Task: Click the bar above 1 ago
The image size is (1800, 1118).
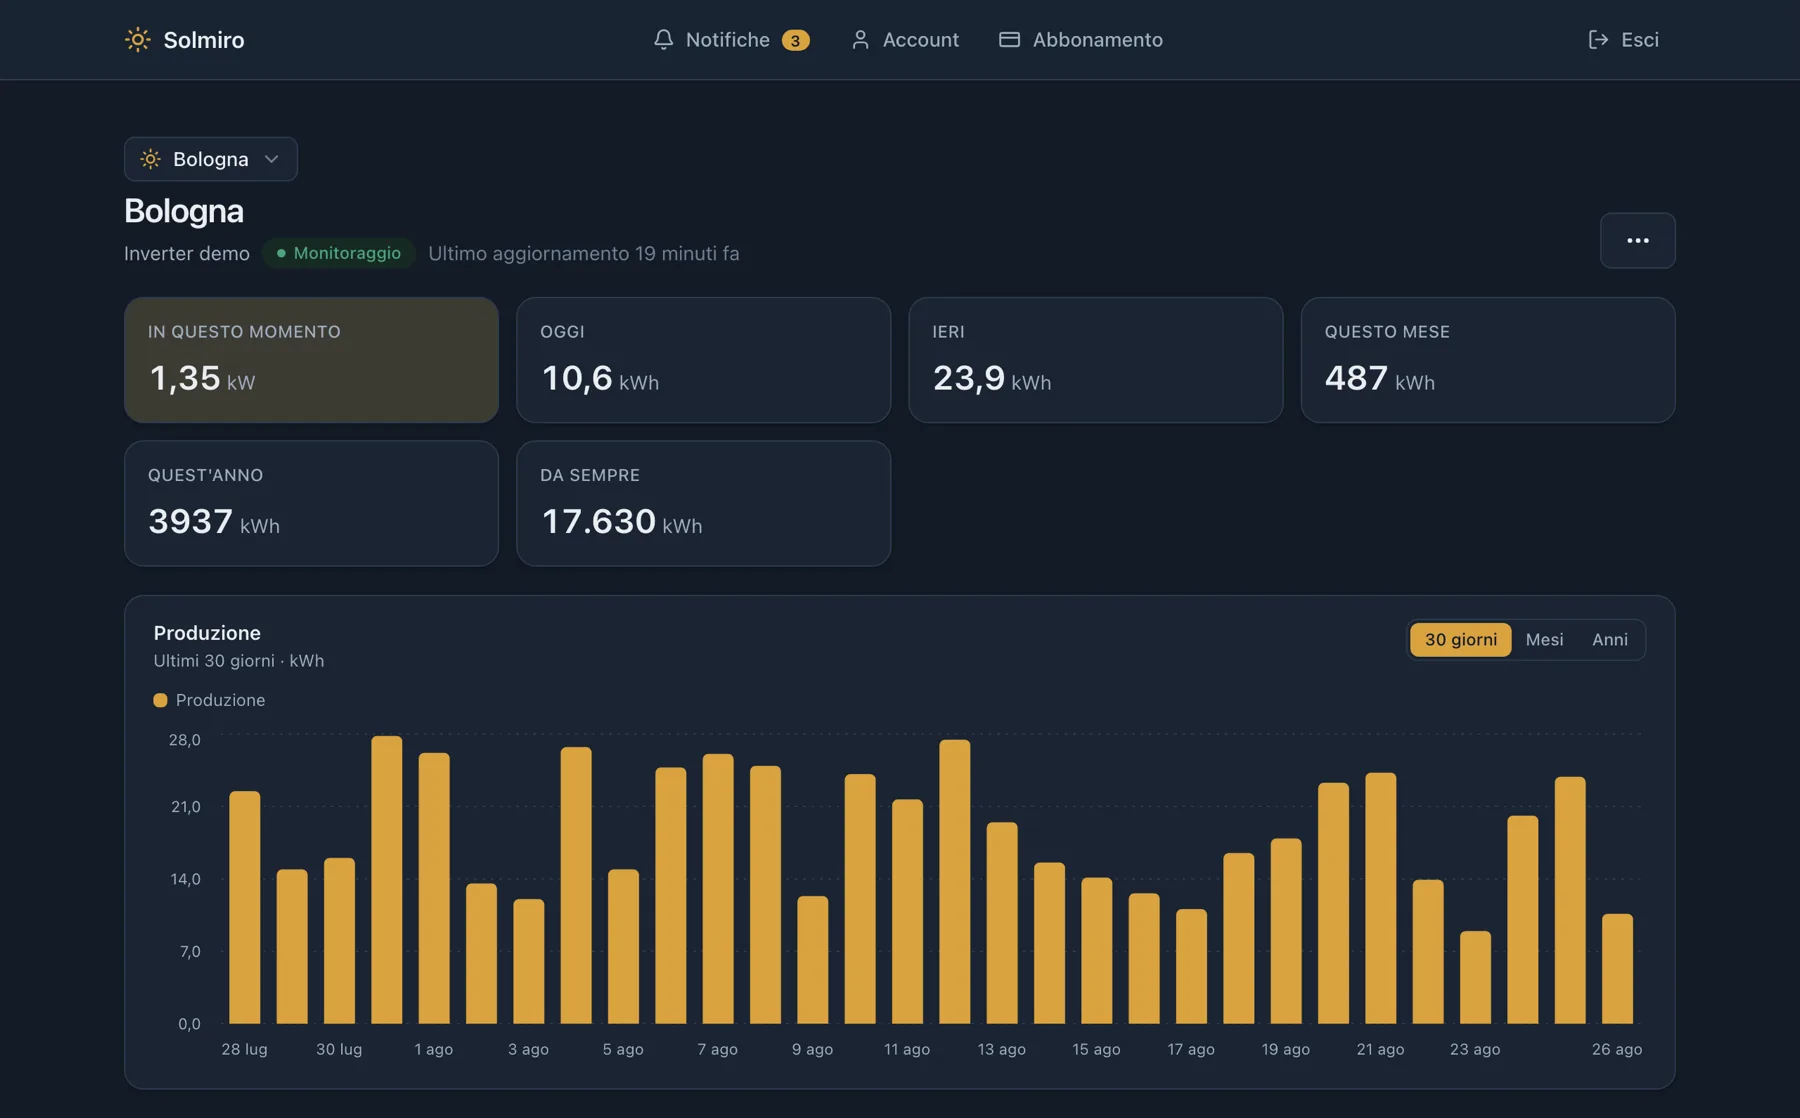Action: tap(434, 888)
